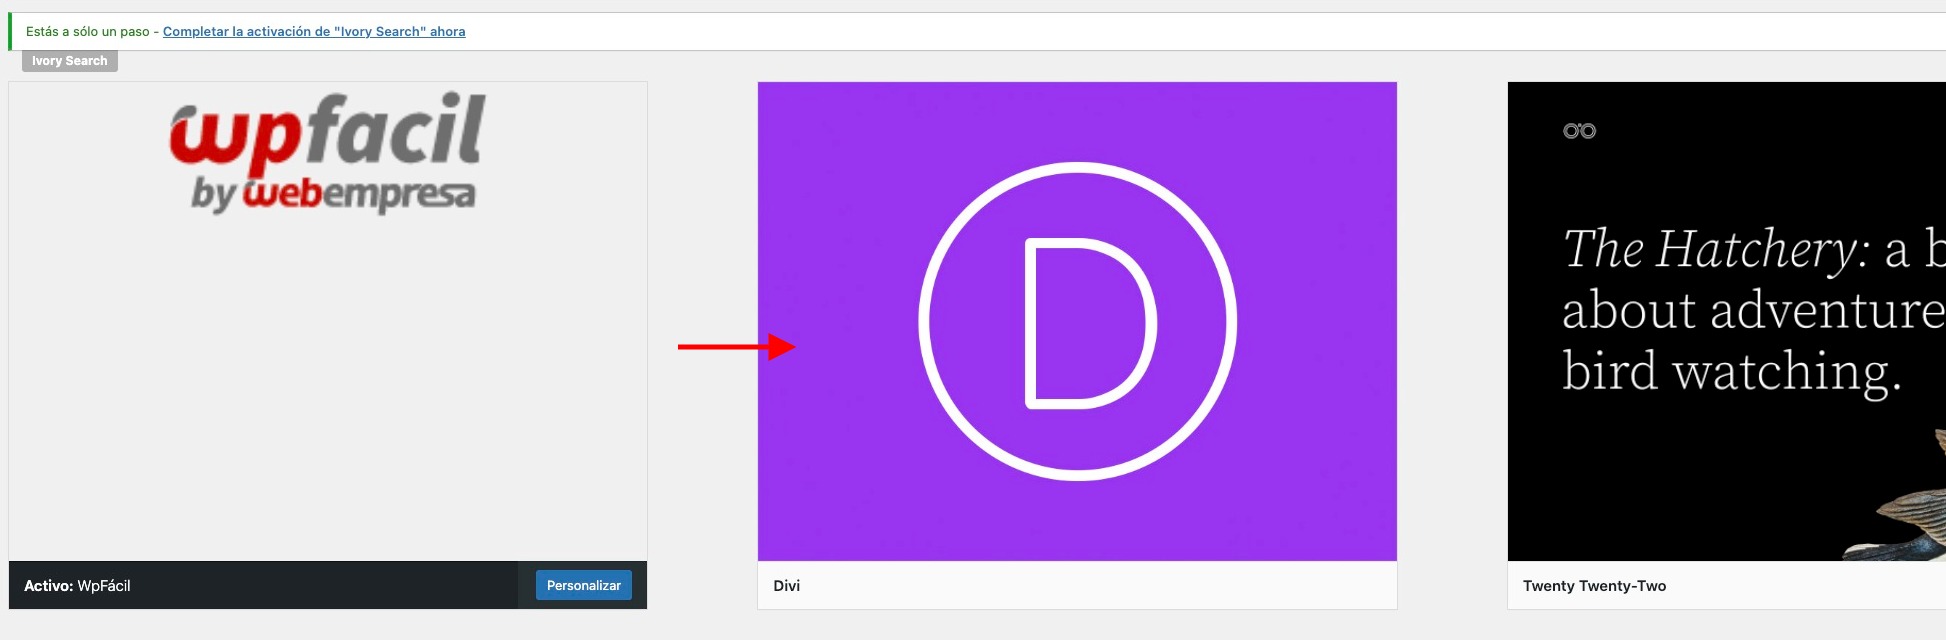Click the Ivory Search notice label
Viewport: 1946px width, 640px height.
coord(70,61)
